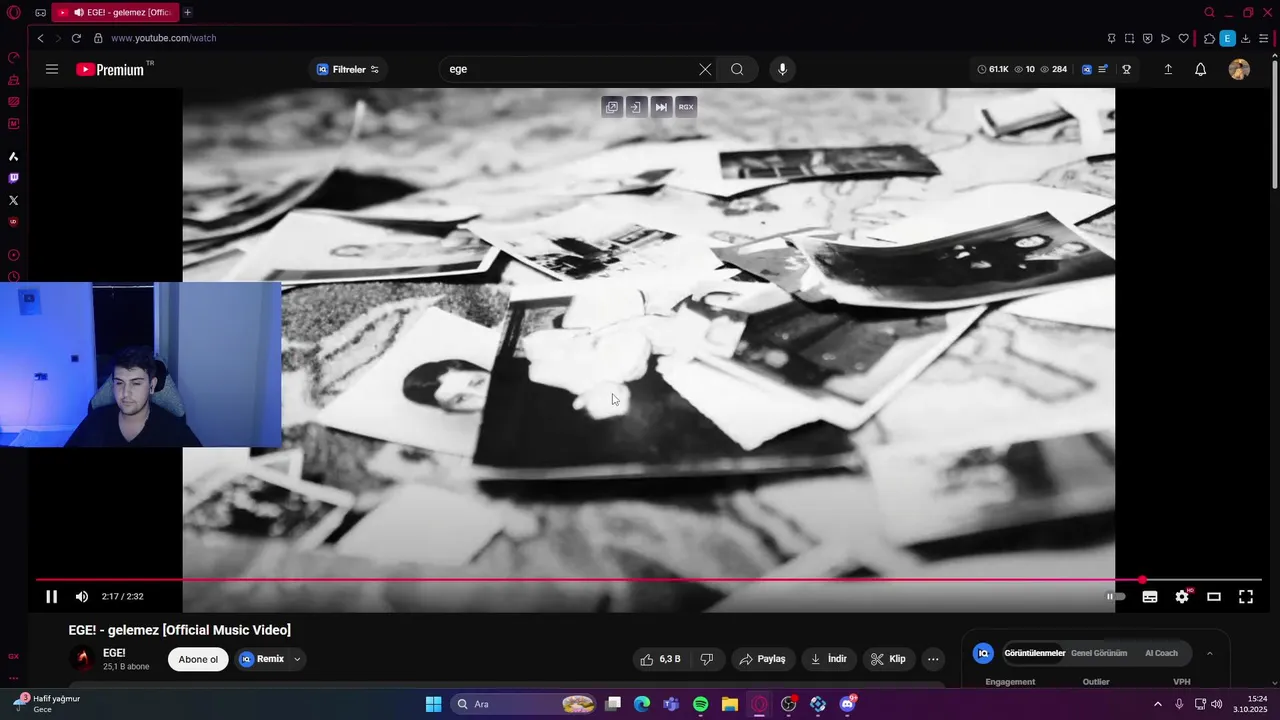Open Opera GX main menu logo
Viewport: 1280px width, 720px height.
pos(13,12)
